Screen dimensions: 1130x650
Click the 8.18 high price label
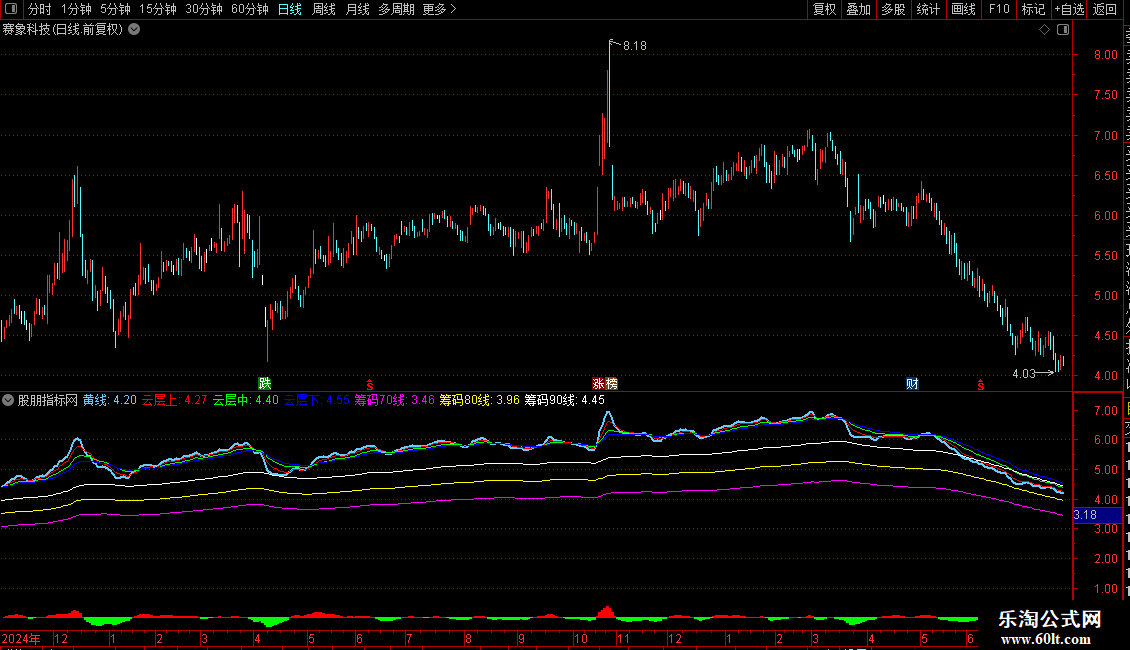click(635, 46)
